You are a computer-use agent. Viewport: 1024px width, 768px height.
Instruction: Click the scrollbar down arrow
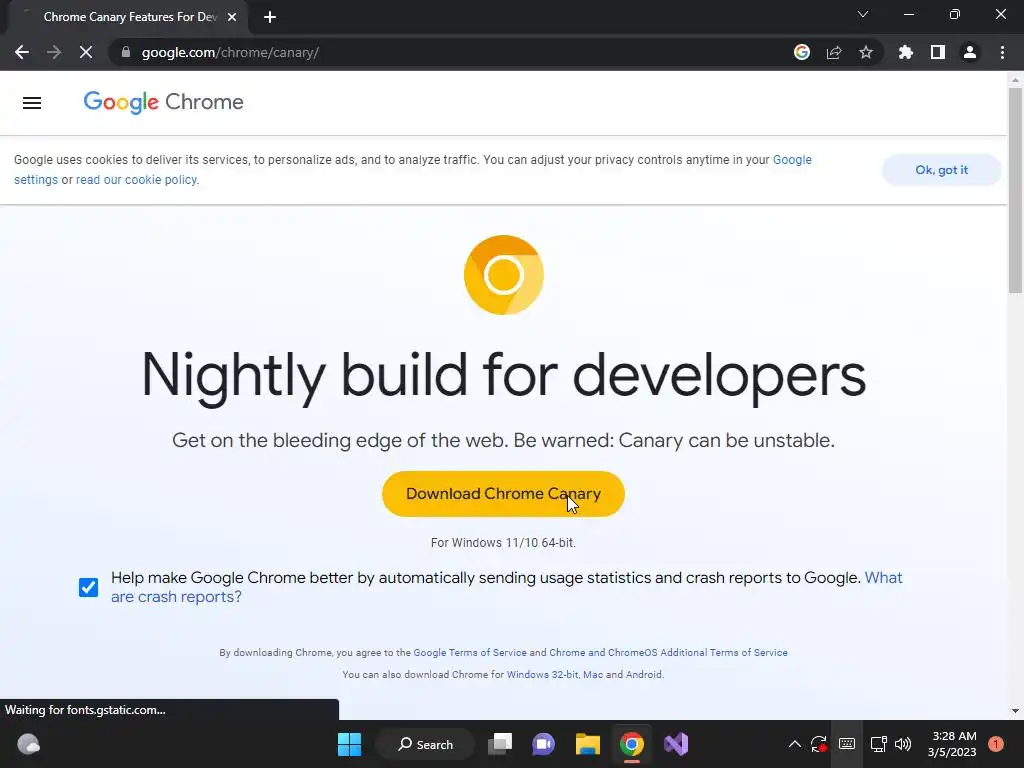tap(1015, 711)
